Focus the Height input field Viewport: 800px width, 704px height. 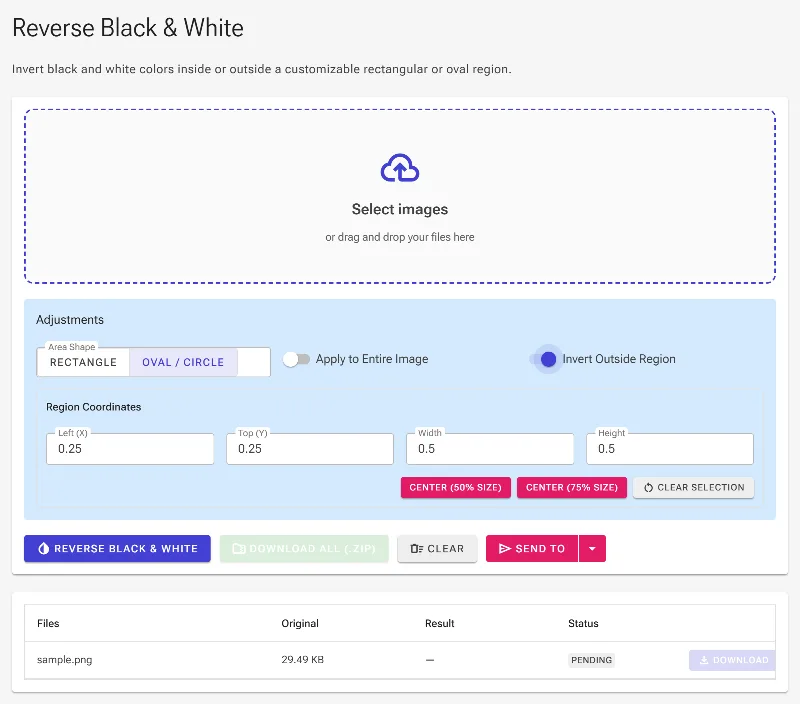(x=670, y=449)
